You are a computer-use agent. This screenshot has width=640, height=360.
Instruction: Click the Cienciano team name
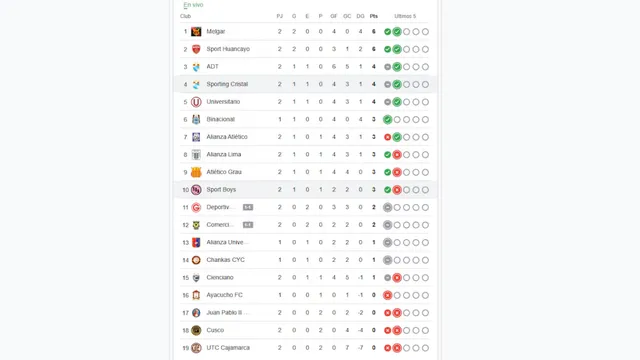point(220,277)
